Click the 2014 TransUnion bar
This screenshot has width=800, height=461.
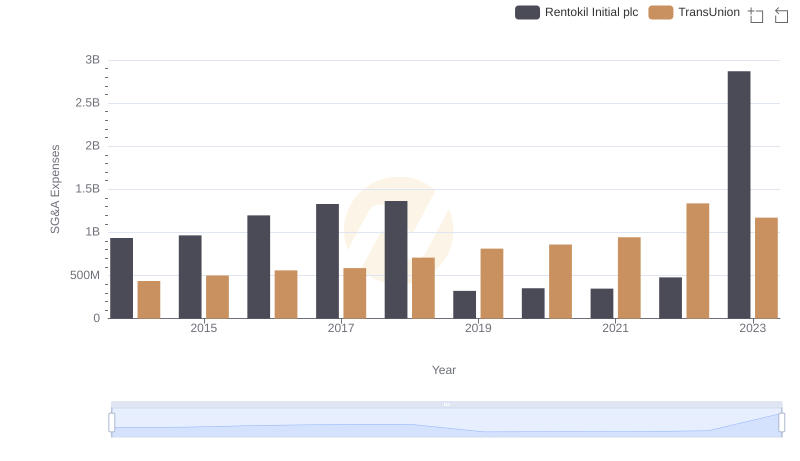point(149,300)
